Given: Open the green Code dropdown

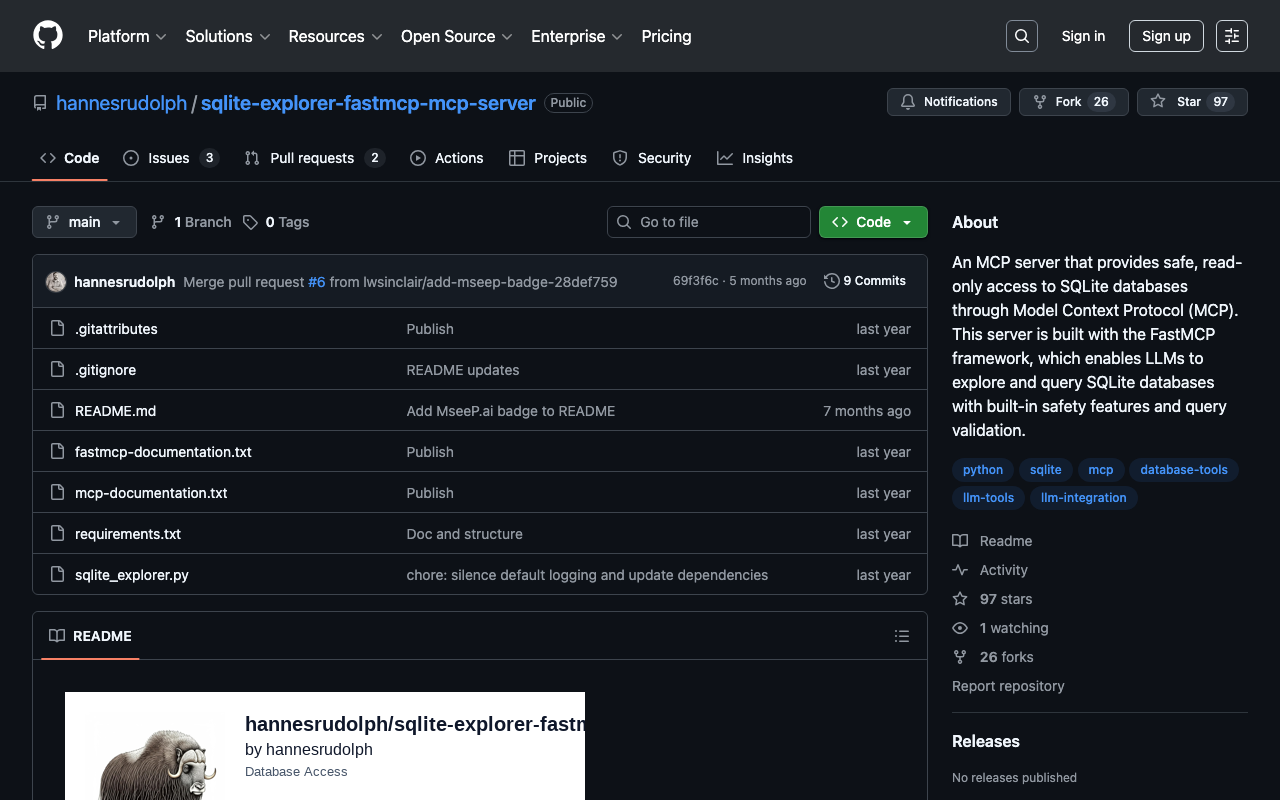Looking at the screenshot, I should tap(872, 222).
